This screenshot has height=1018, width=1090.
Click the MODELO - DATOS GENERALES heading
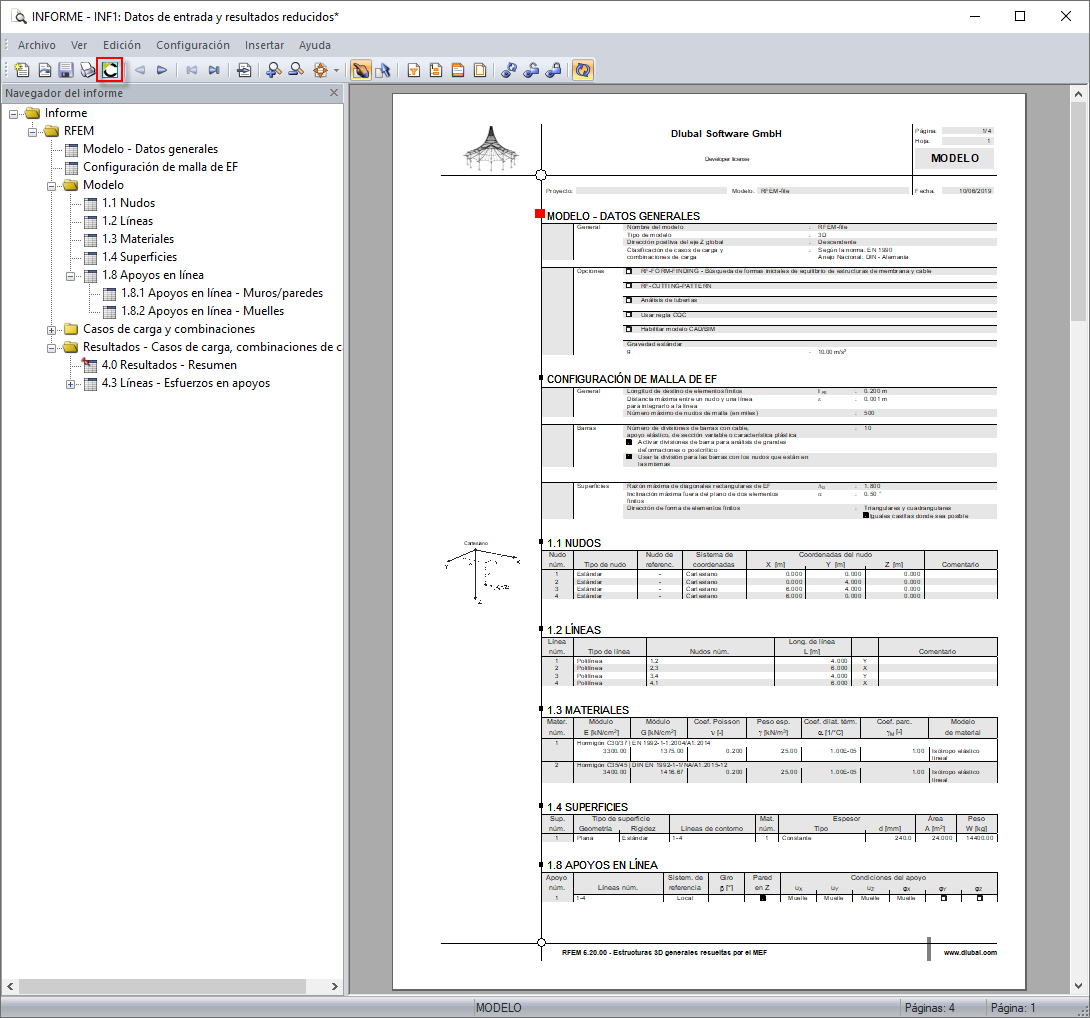coord(623,216)
